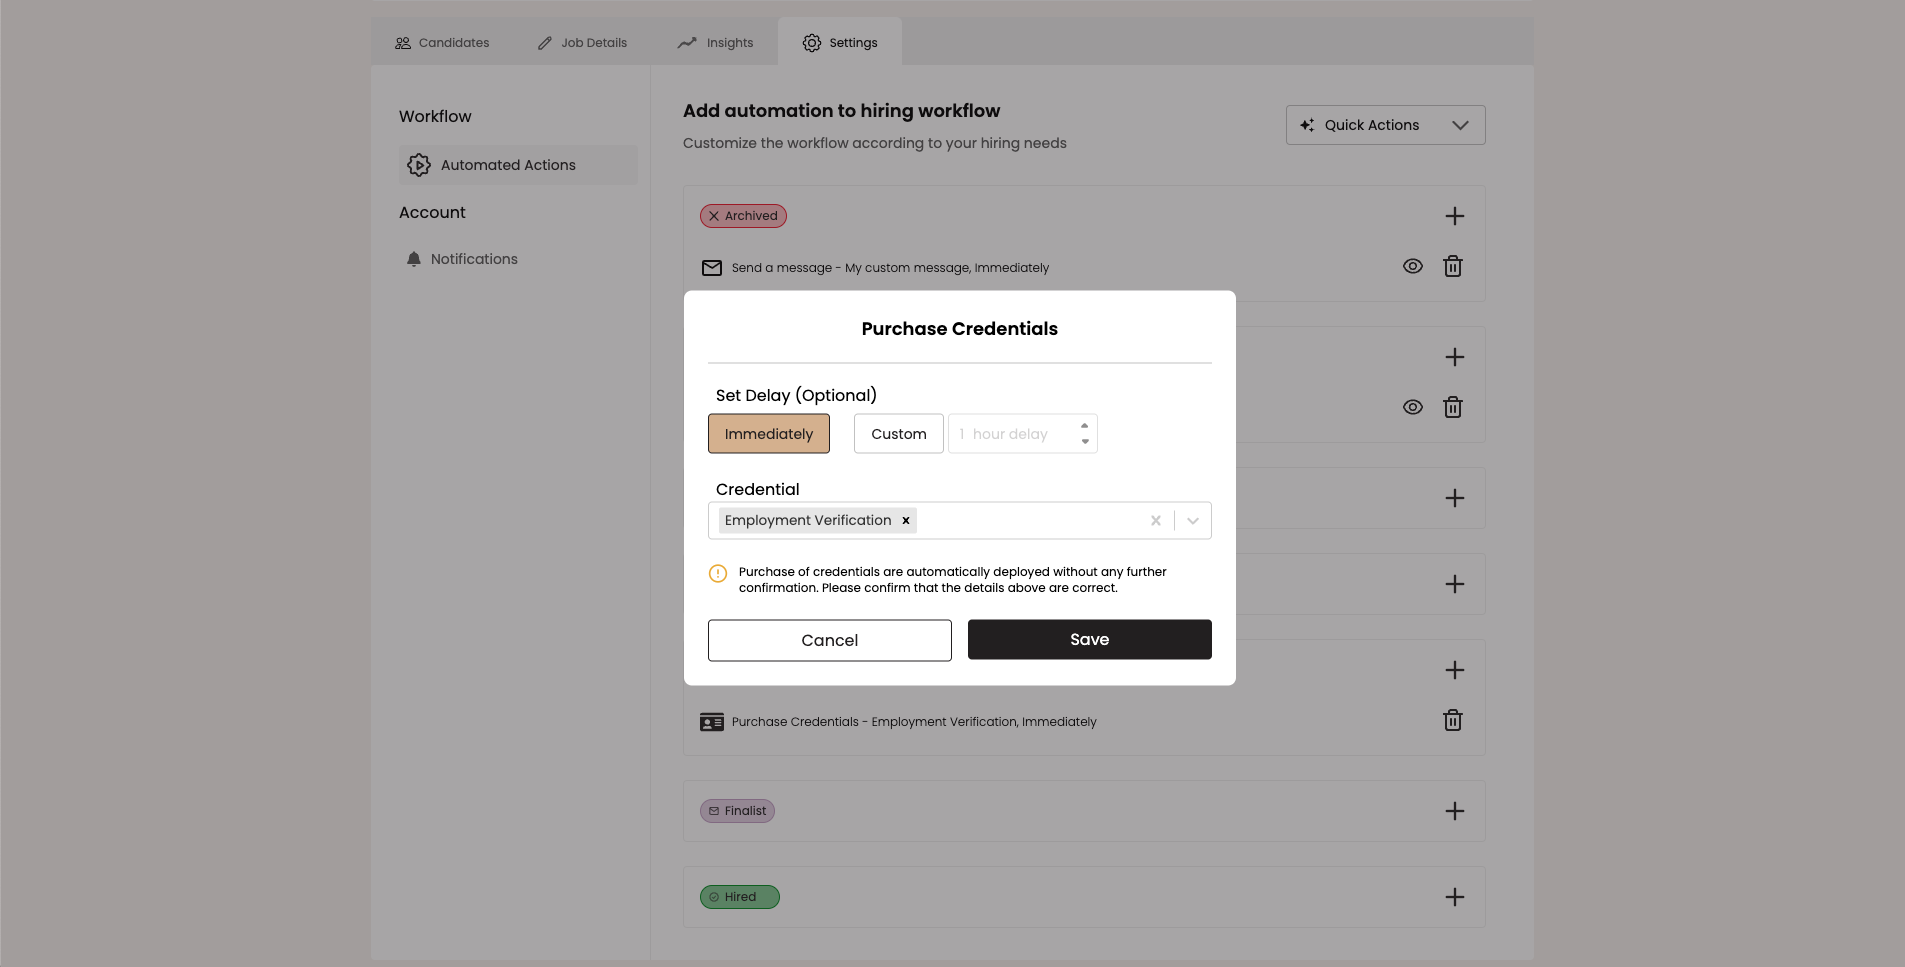
Task: Add an action to the Archived stage
Action: (x=1455, y=216)
